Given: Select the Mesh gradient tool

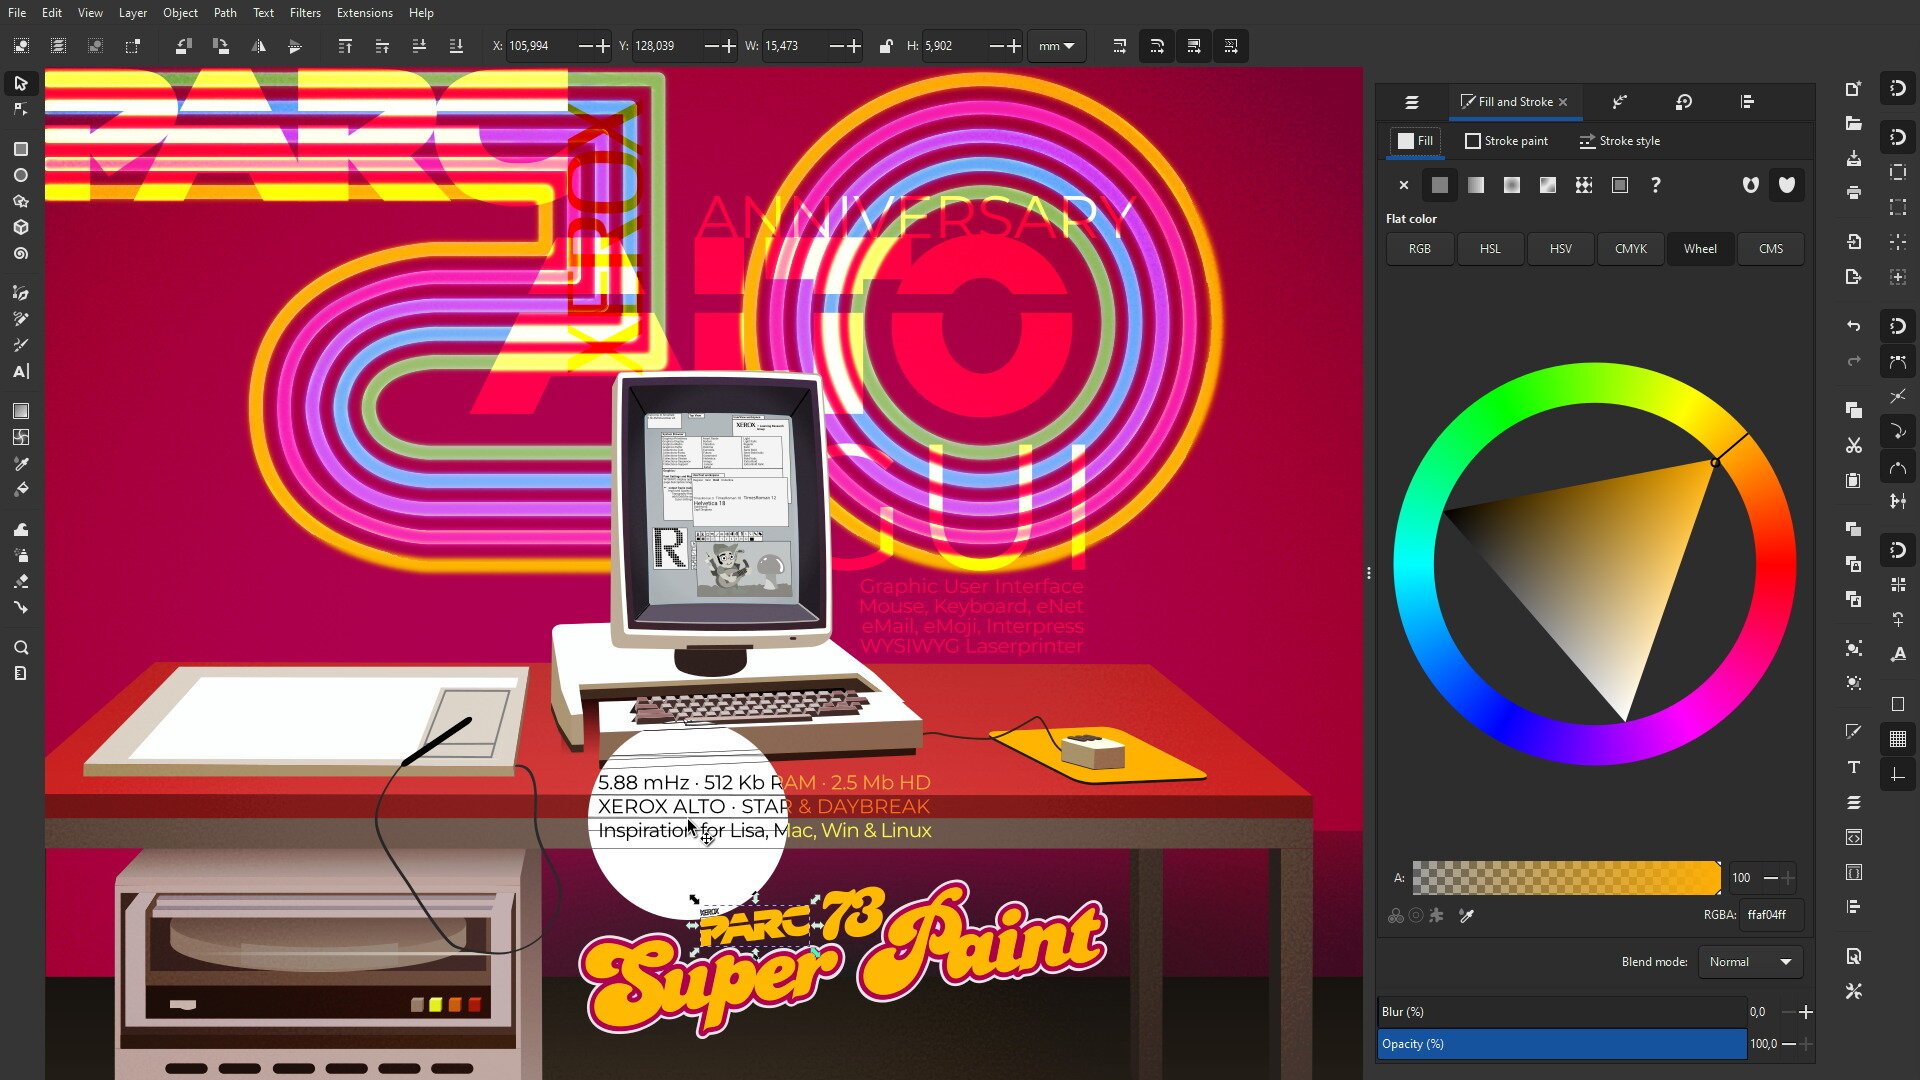Looking at the screenshot, I should click(20, 437).
